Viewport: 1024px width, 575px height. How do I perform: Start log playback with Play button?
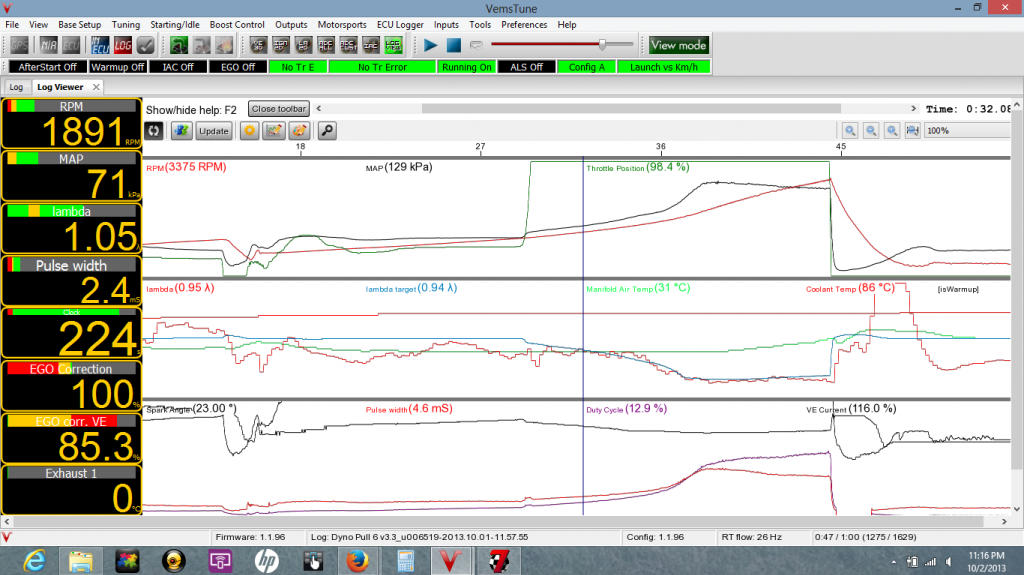430,45
